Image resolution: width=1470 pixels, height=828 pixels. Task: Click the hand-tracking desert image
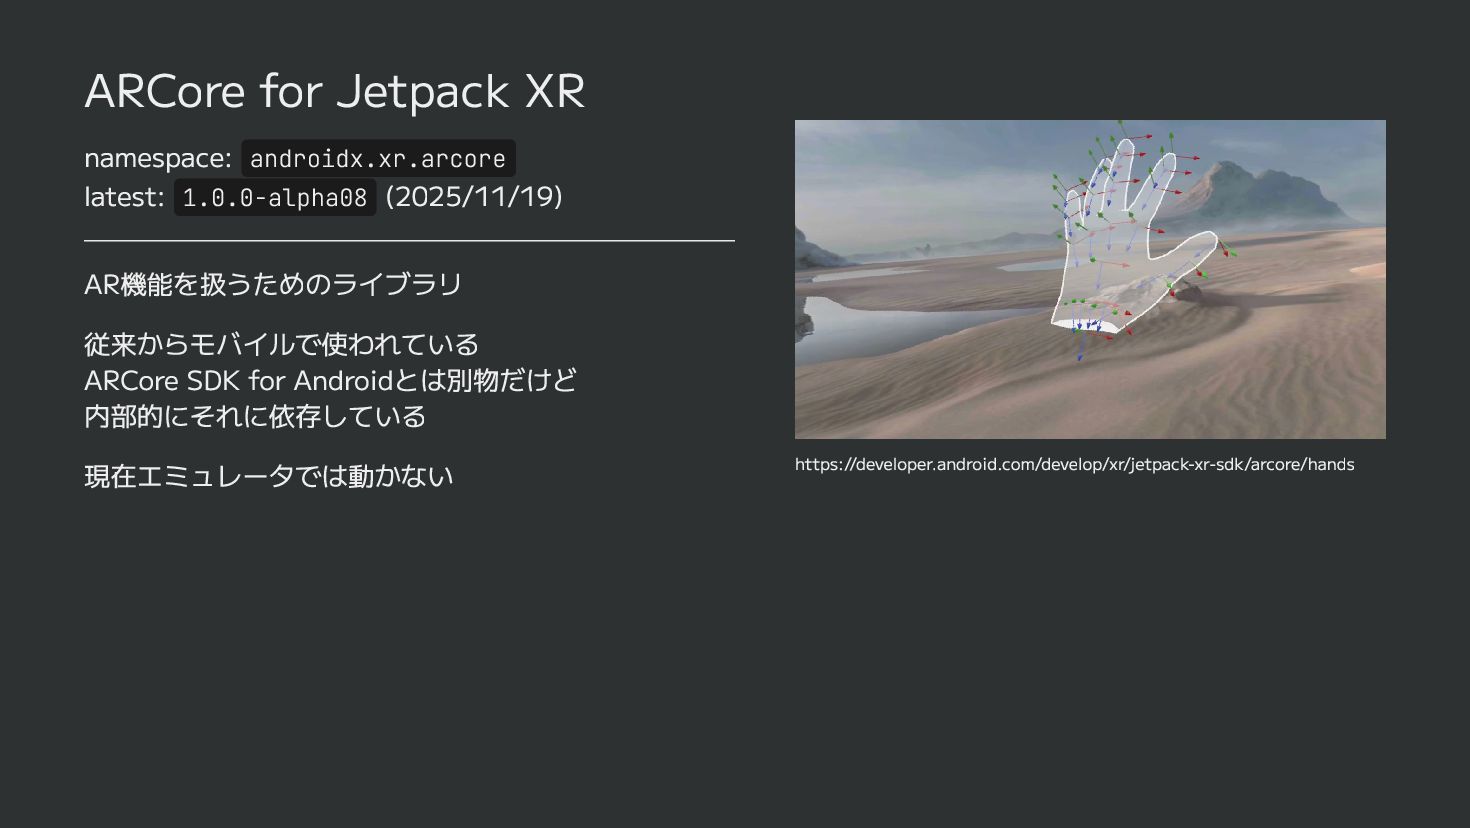tap(1090, 279)
